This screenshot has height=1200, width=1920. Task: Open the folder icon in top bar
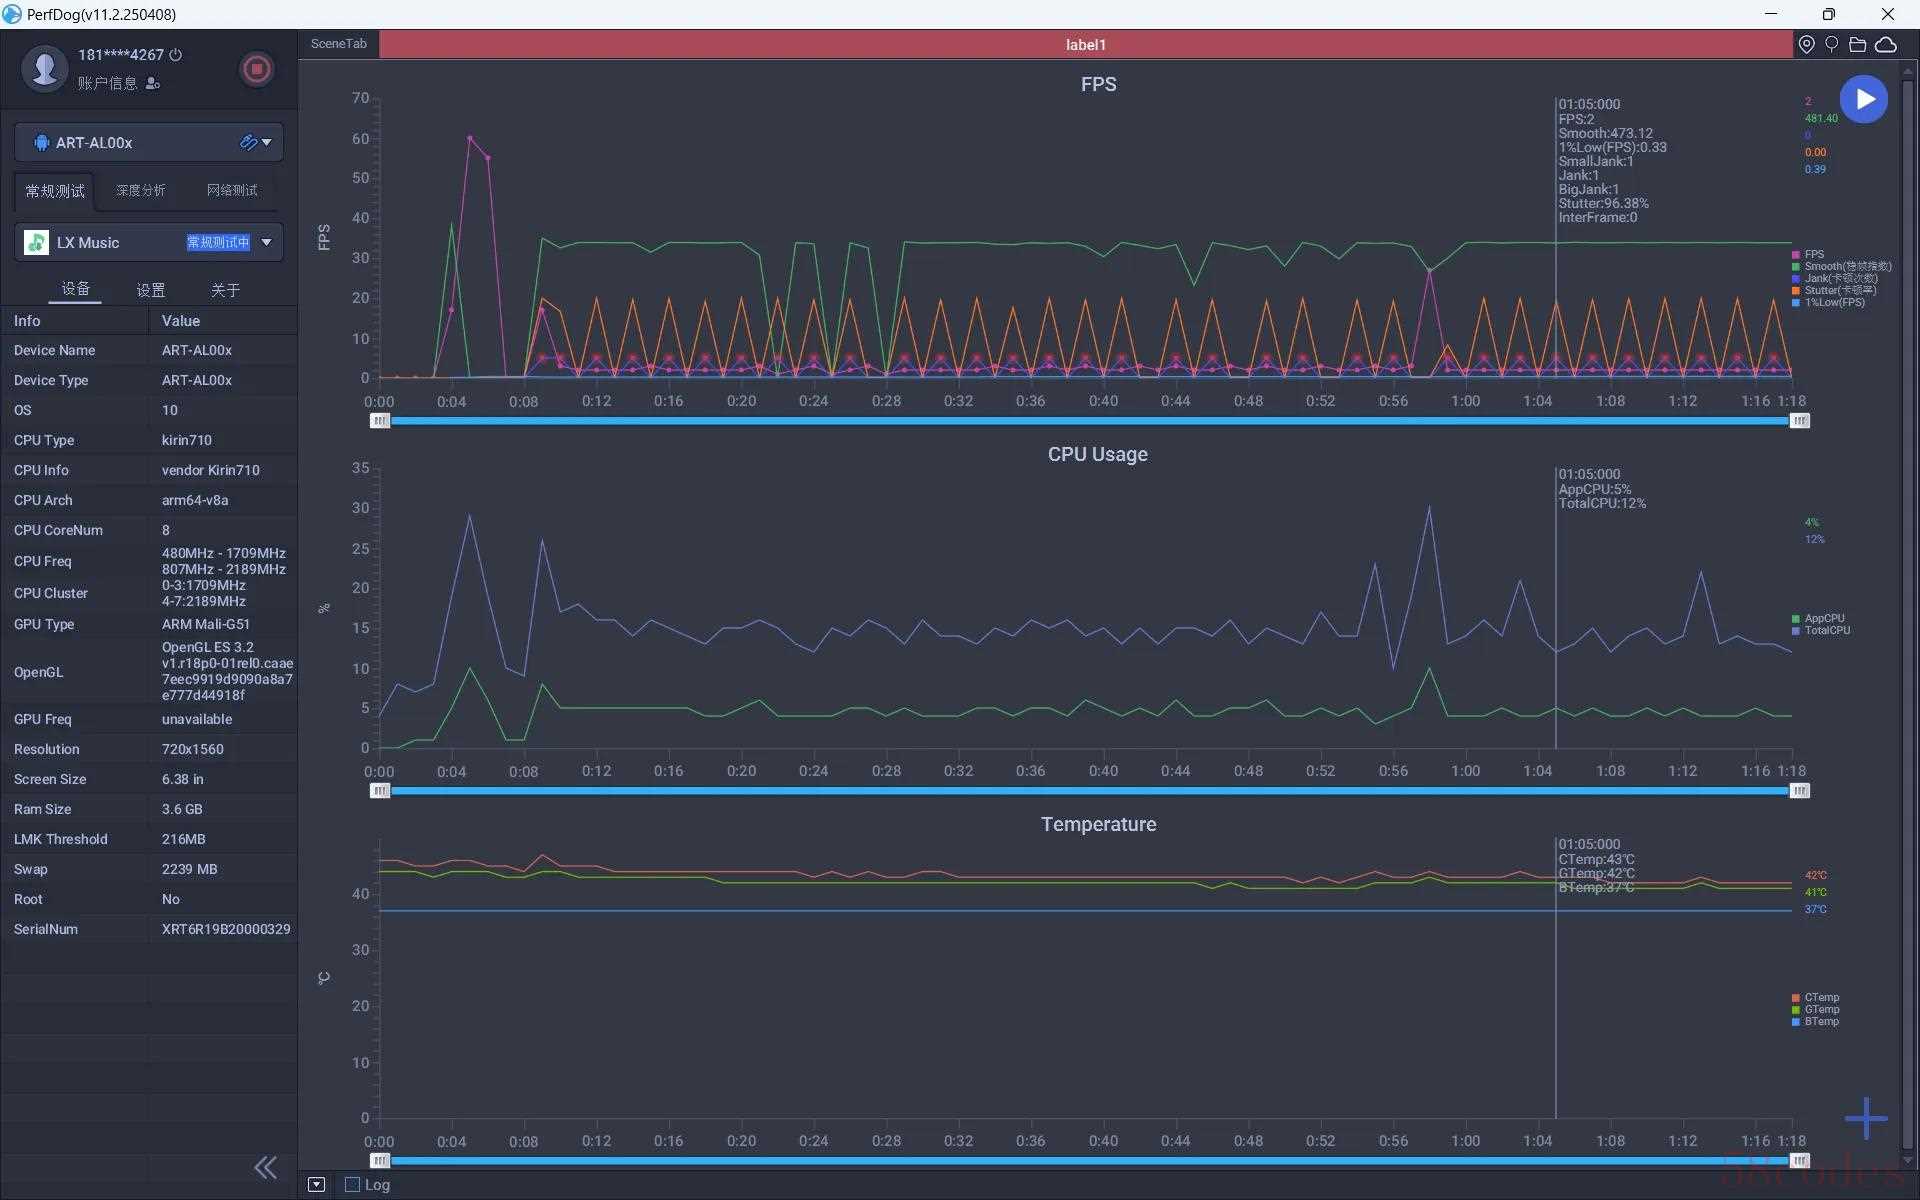tap(1857, 44)
